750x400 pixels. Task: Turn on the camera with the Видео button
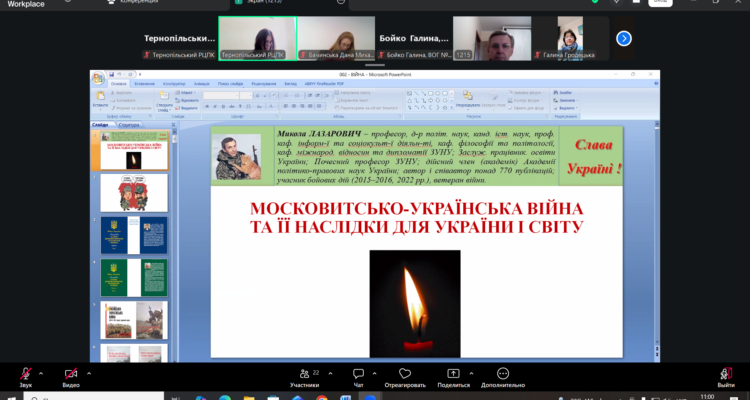[x=71, y=375]
